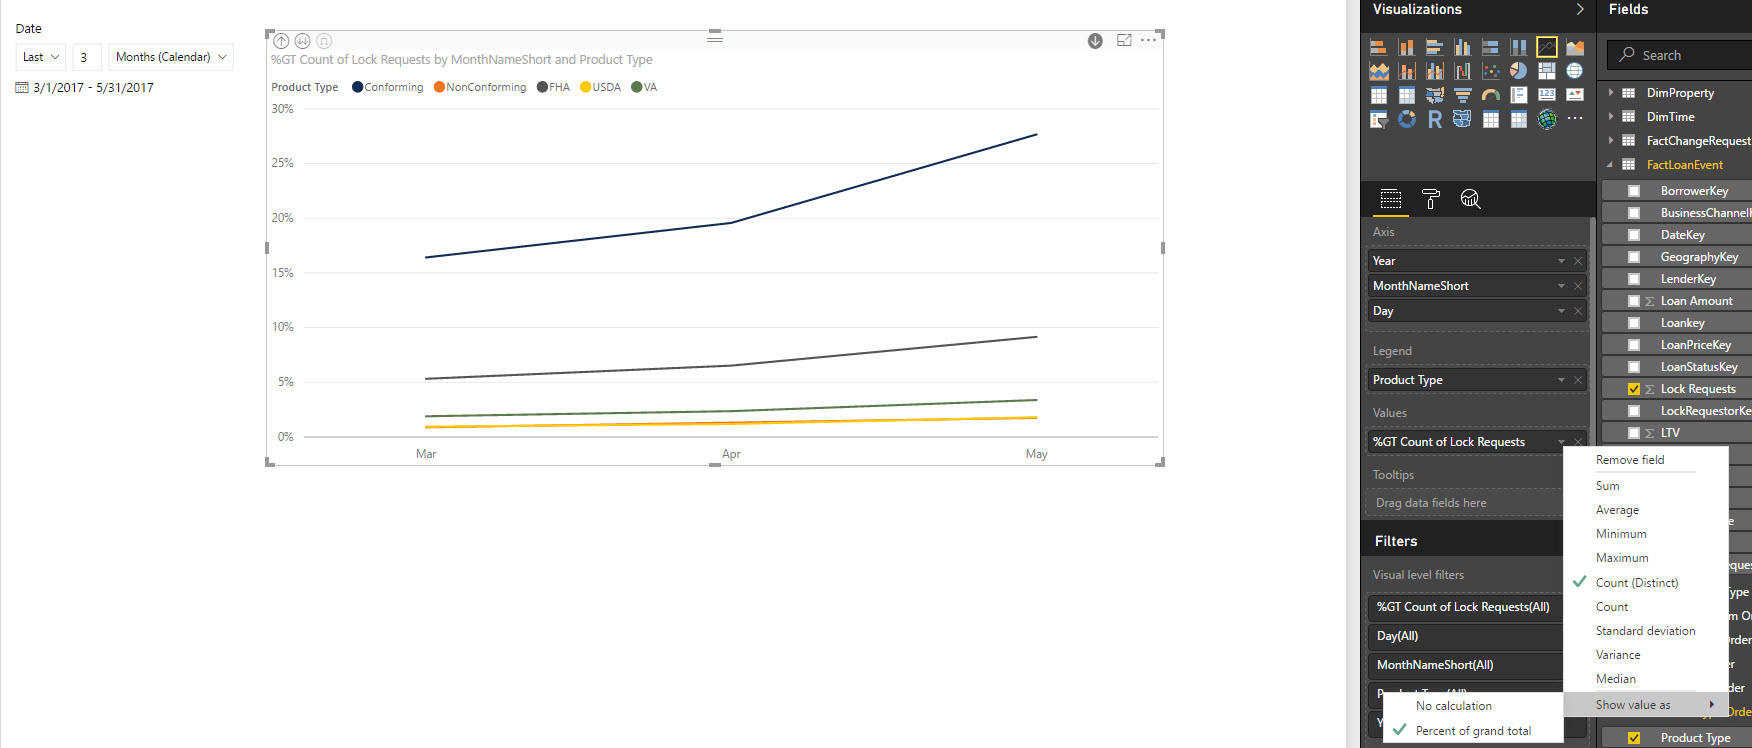The width and height of the screenshot is (1752, 748).
Task: Open Product Type legend dropdown arrow
Action: 1561,380
